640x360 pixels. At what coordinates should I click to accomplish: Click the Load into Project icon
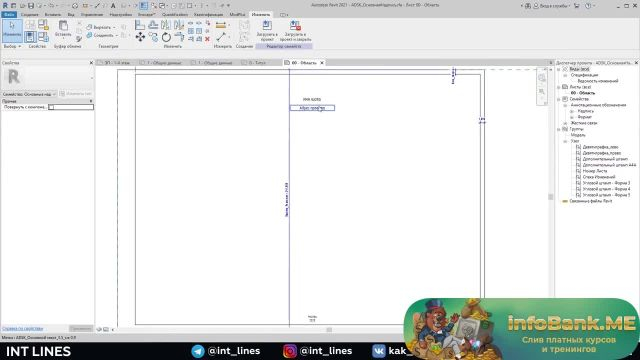[x=267, y=31]
